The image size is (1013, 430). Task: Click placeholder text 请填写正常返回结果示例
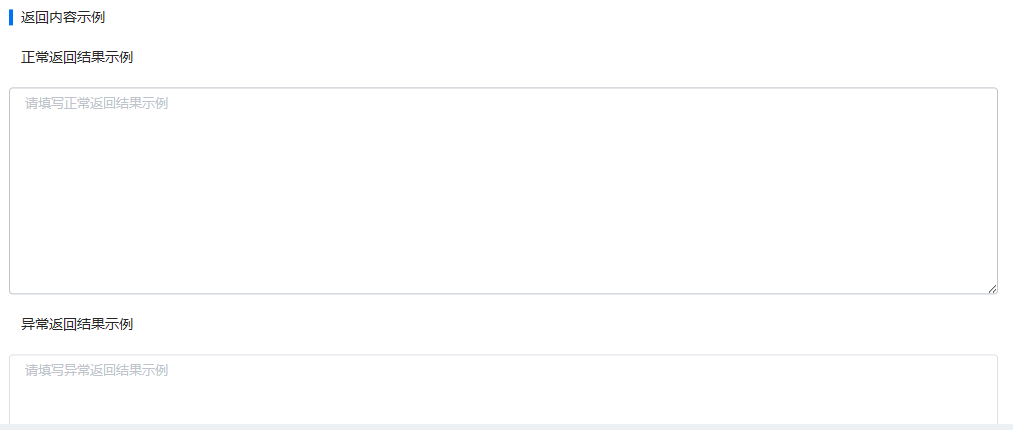pos(96,103)
